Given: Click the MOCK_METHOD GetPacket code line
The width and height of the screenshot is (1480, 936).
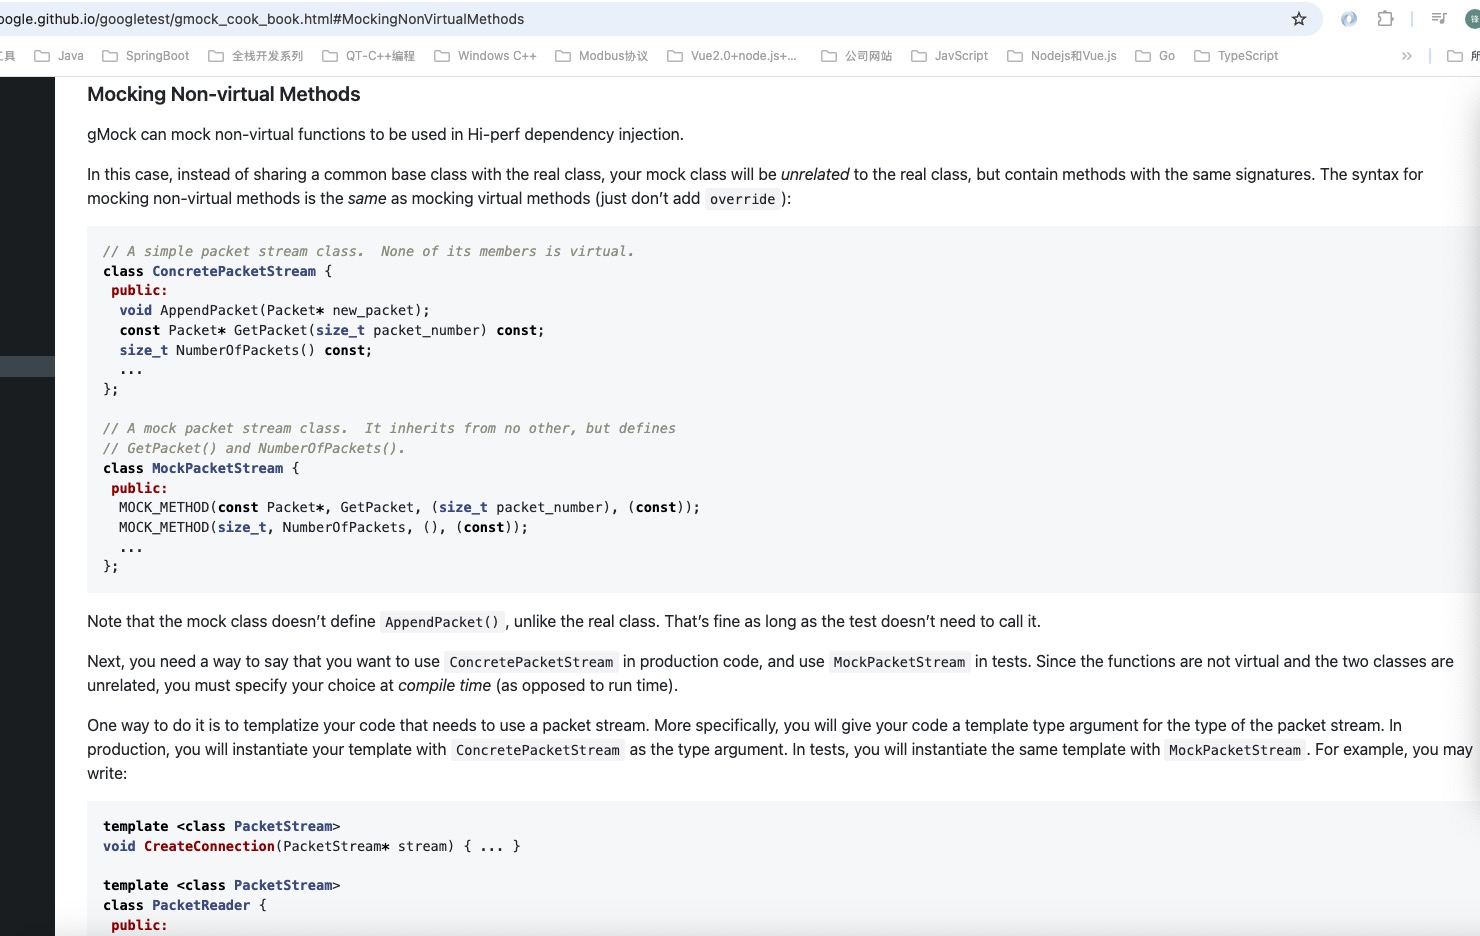Looking at the screenshot, I should 409,508.
